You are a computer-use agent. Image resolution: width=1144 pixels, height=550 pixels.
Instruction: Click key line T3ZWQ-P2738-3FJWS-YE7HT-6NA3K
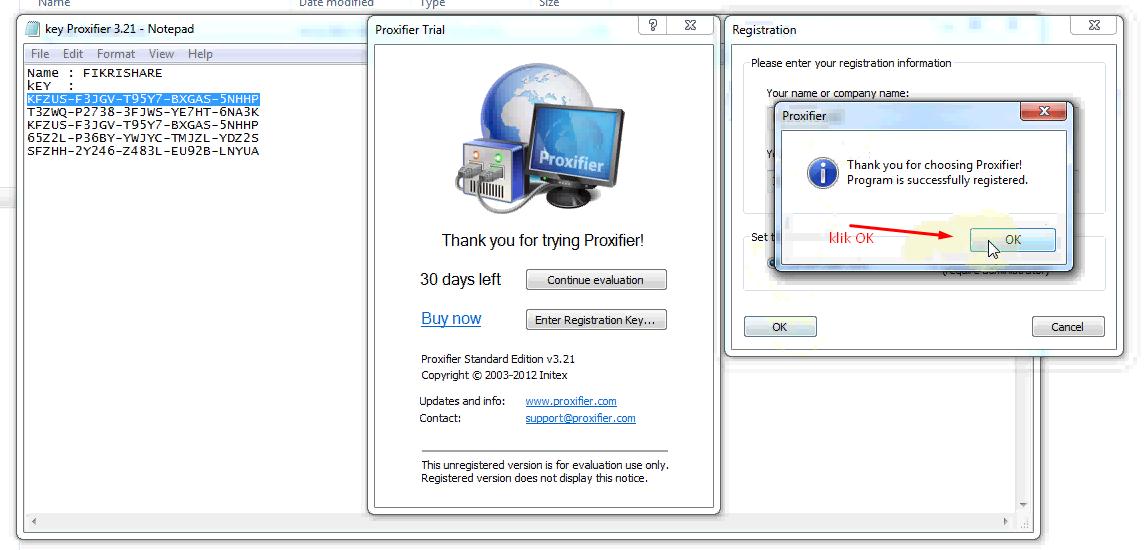(143, 112)
